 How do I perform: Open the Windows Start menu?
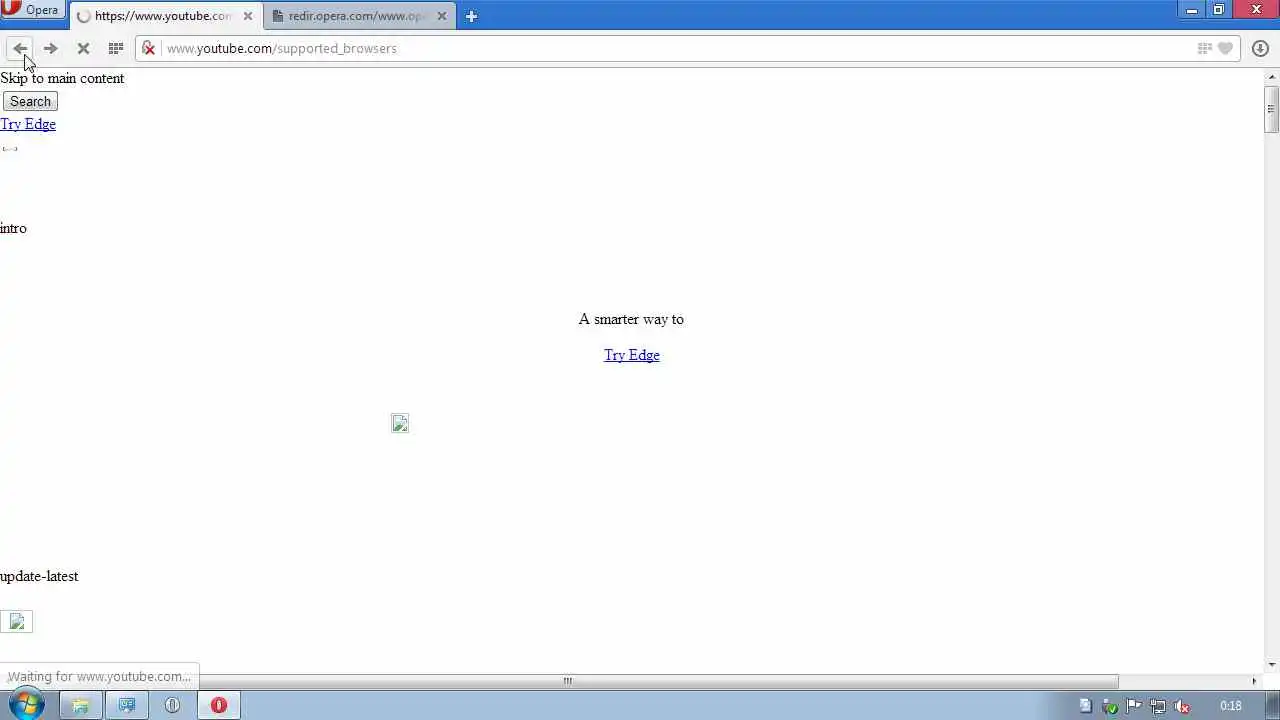[26, 705]
